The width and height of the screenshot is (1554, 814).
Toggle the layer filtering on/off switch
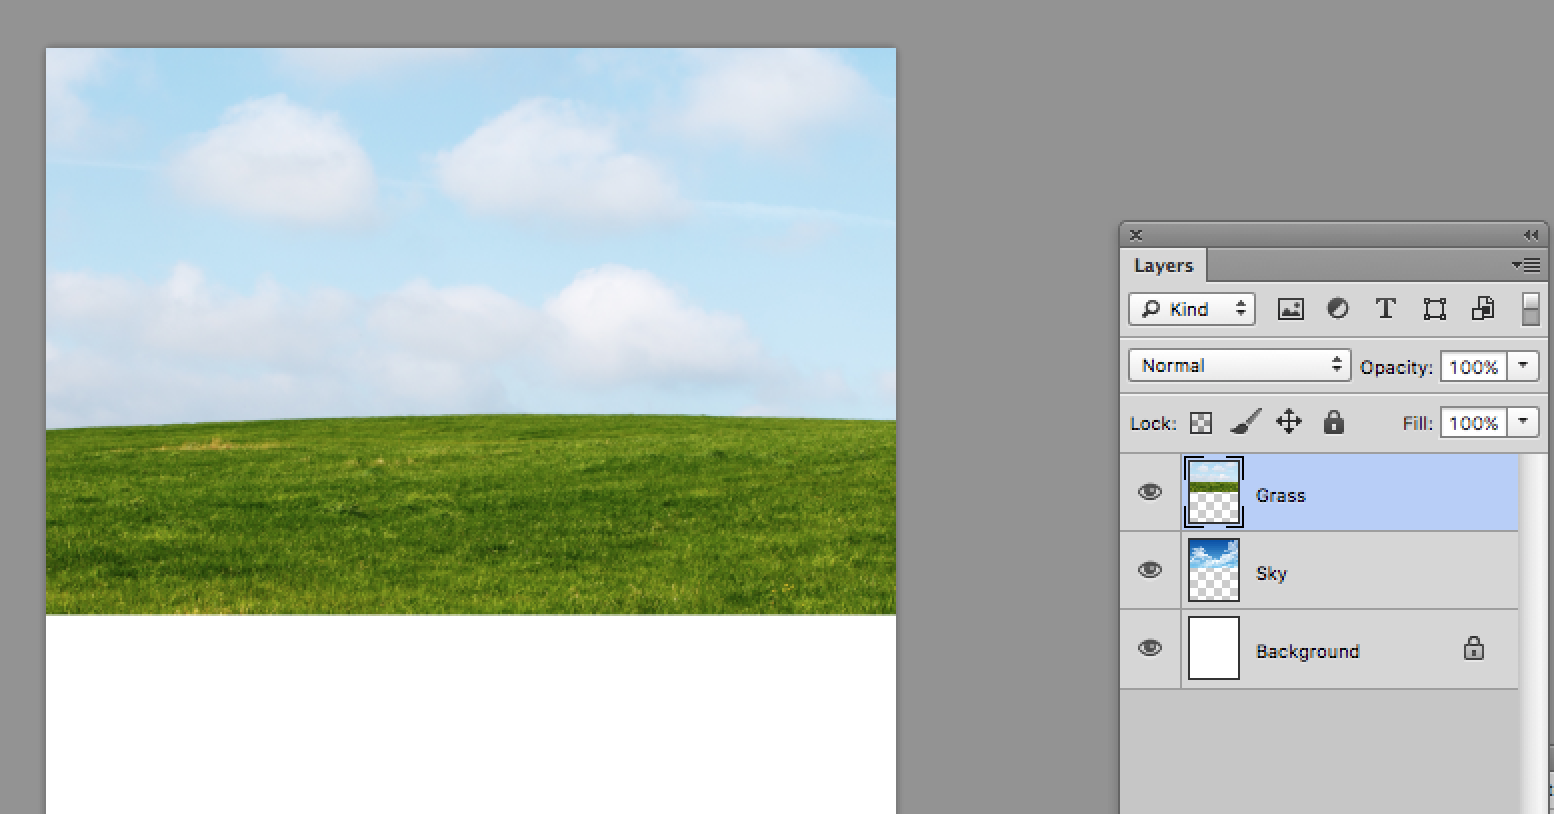pos(1530,309)
